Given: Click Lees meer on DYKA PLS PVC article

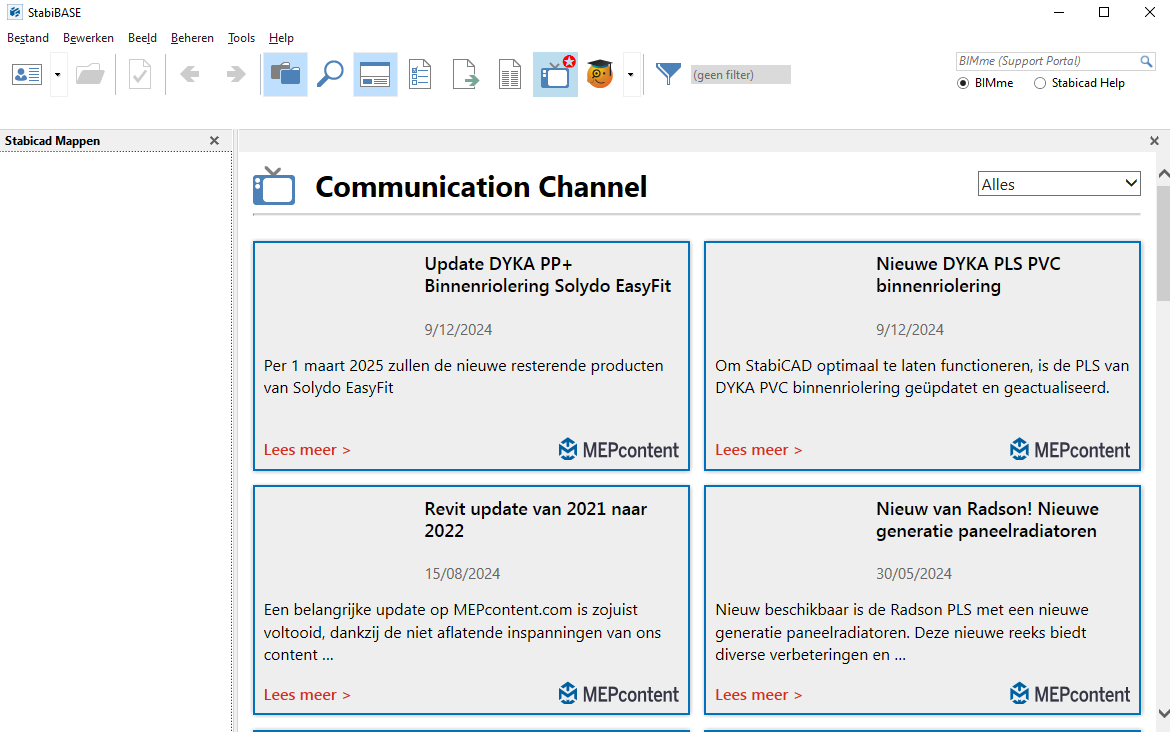Looking at the screenshot, I should pyautogui.click(x=758, y=450).
